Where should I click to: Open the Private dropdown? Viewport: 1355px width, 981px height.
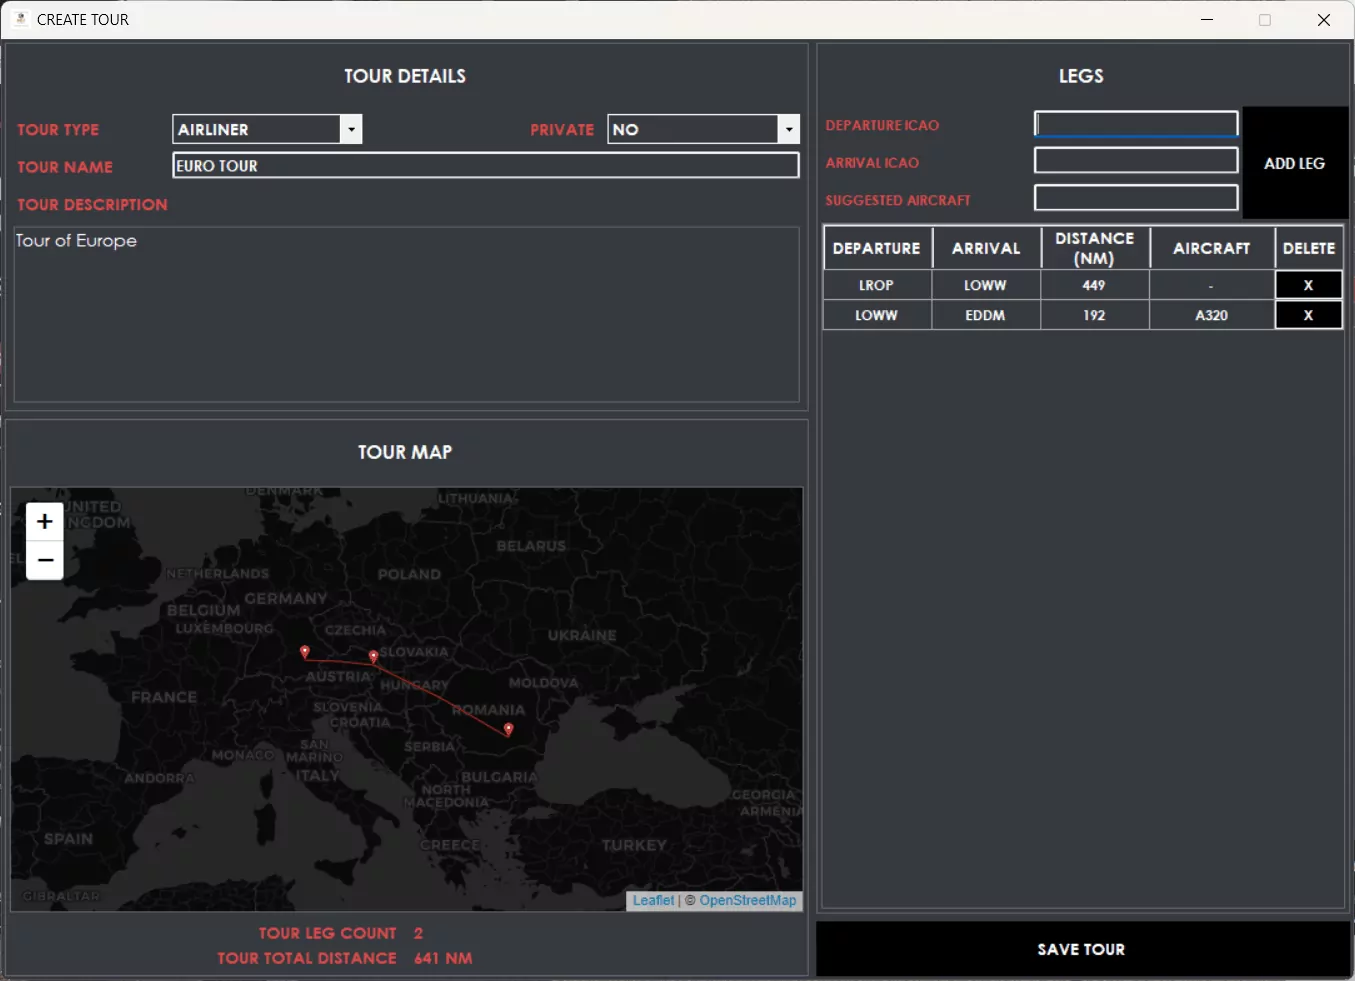coord(789,129)
